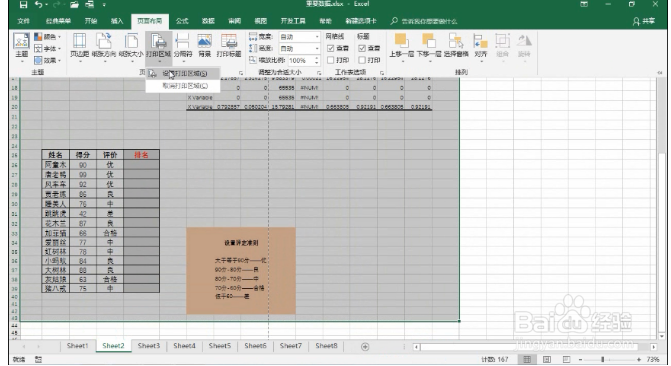Switch to Page Layout view in status bar
The width and height of the screenshot is (671, 366).
[x=546, y=360]
